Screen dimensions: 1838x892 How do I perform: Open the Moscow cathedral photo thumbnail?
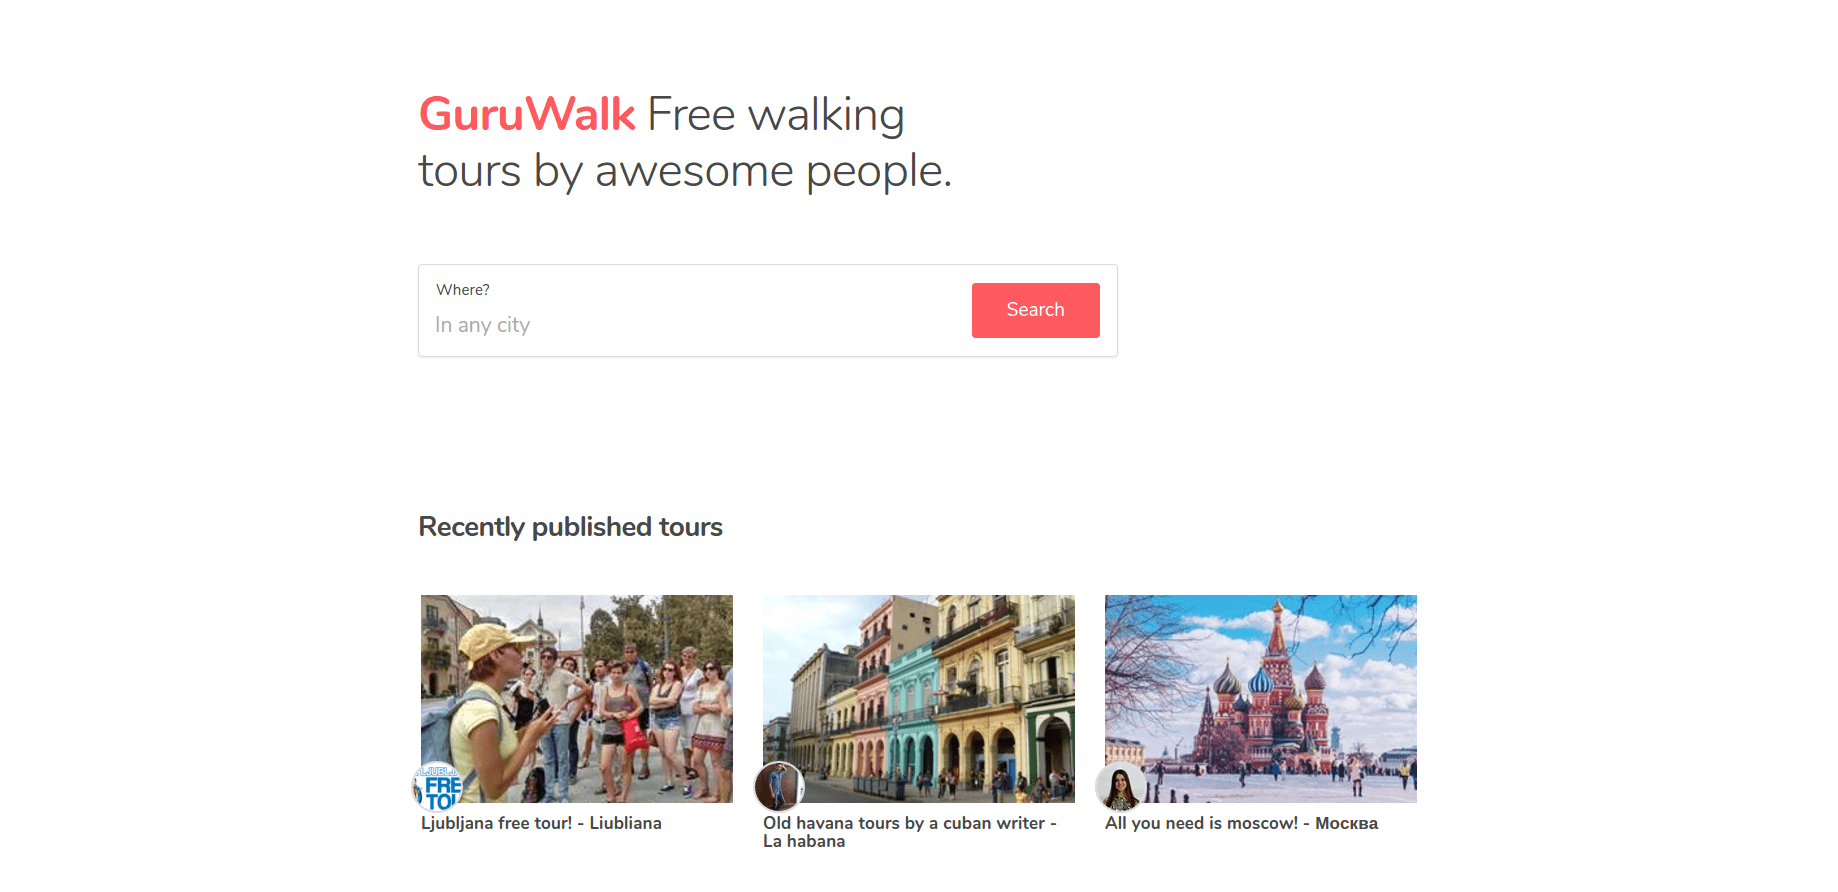(x=1261, y=699)
